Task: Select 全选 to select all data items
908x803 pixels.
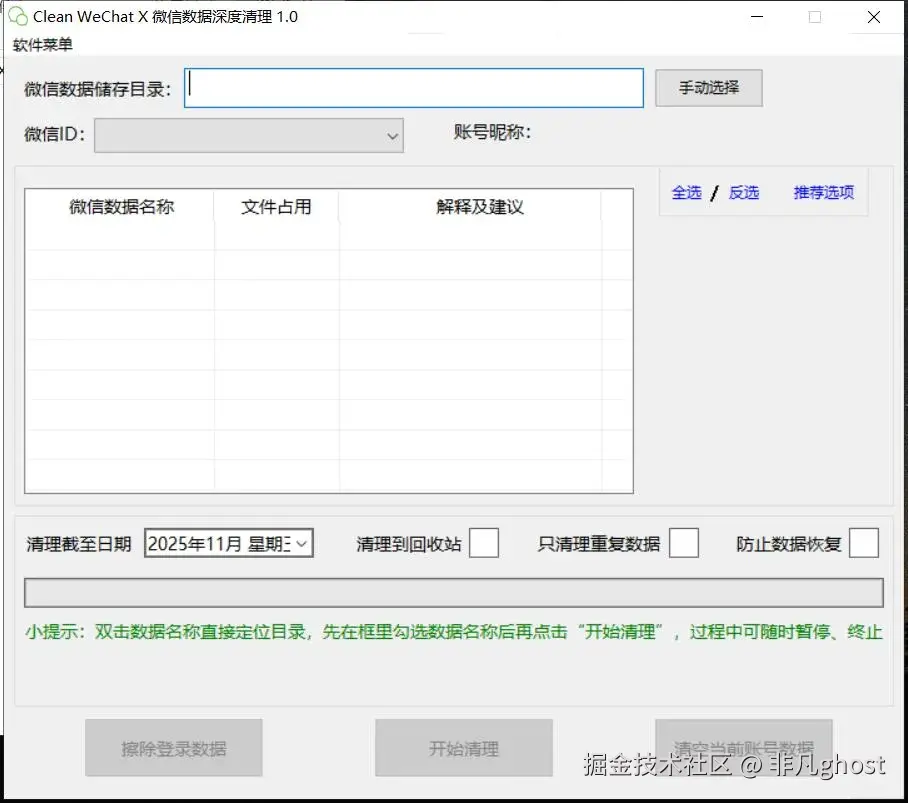Action: (687, 192)
